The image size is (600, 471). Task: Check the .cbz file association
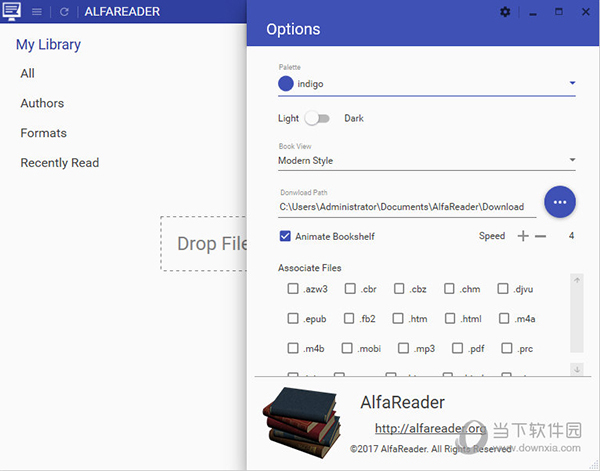399,288
